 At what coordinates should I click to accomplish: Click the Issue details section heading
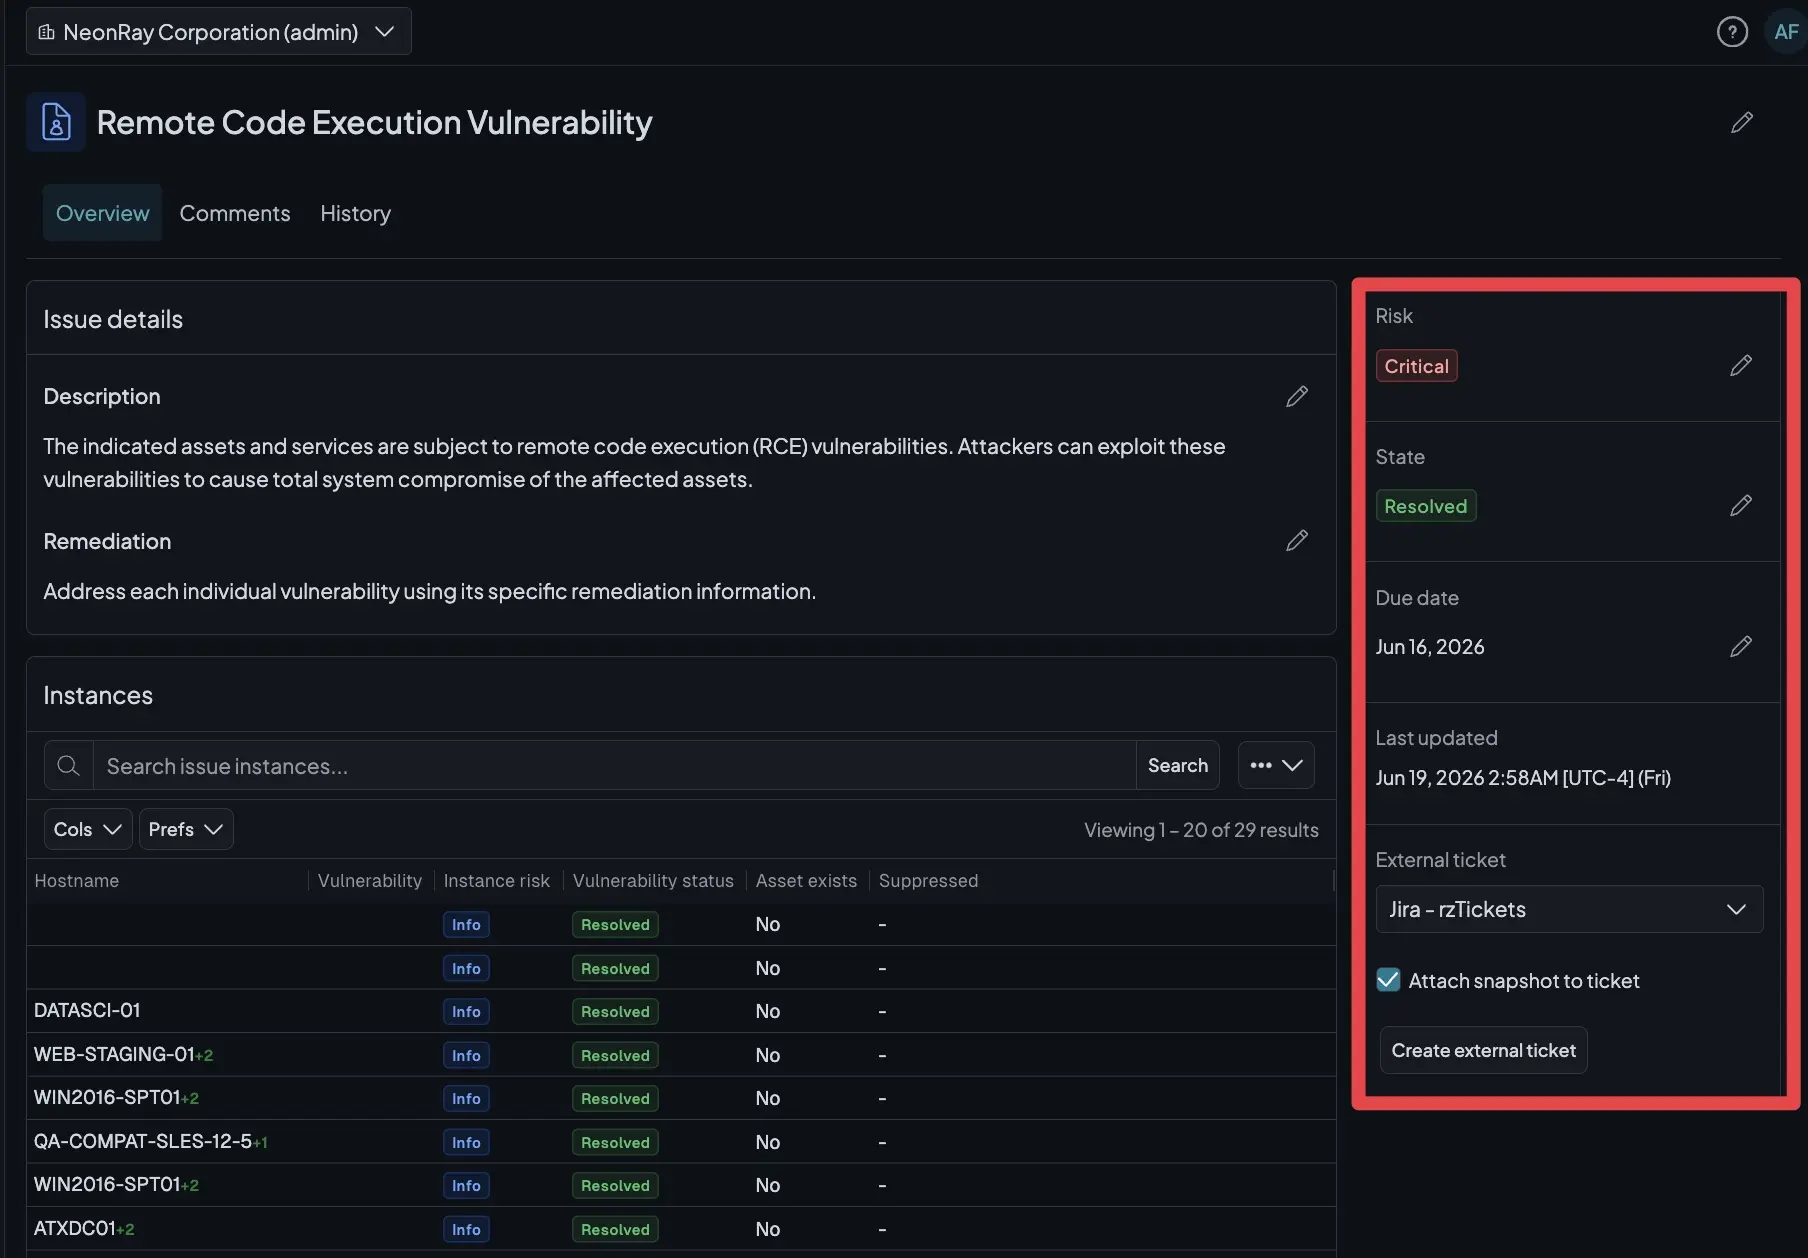tap(113, 319)
